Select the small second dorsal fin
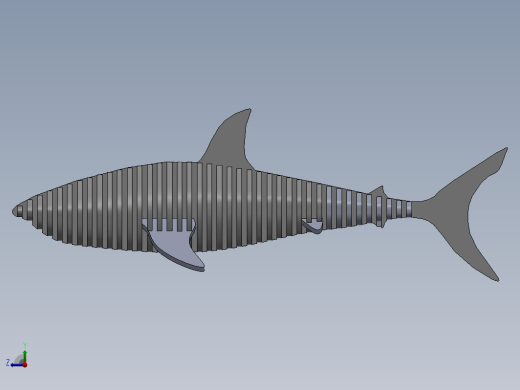Image resolution: width=520 pixels, height=390 pixels. 379,191
